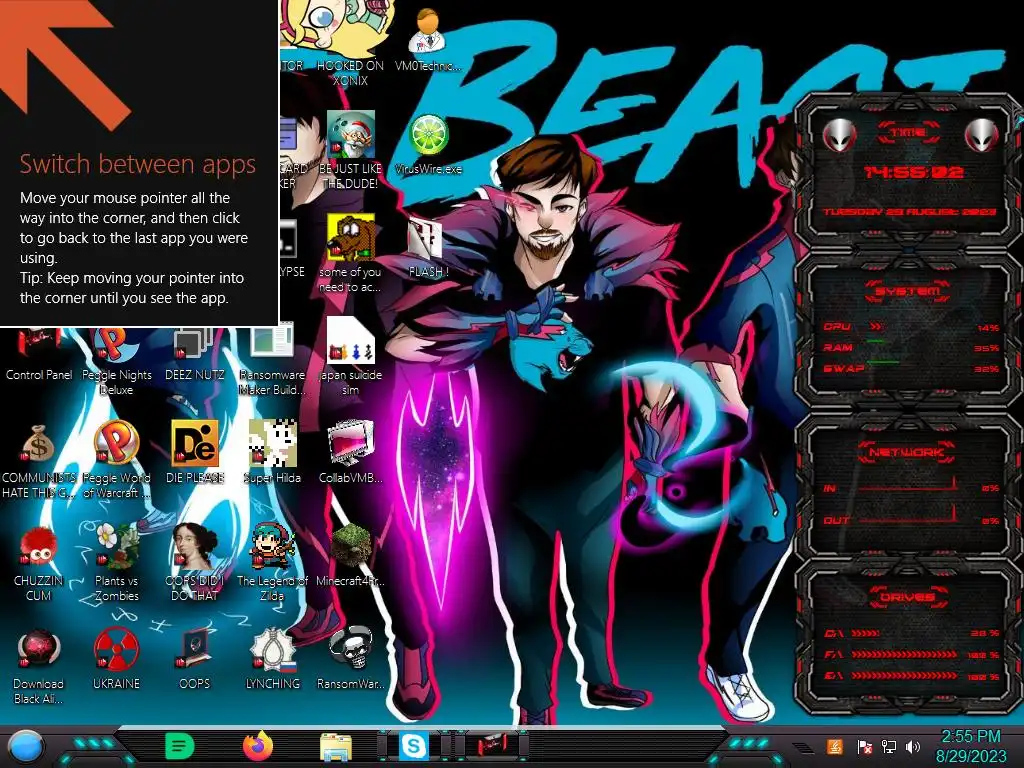The image size is (1024, 768).
Task: Launch Super Hilda game icon
Action: point(272,452)
